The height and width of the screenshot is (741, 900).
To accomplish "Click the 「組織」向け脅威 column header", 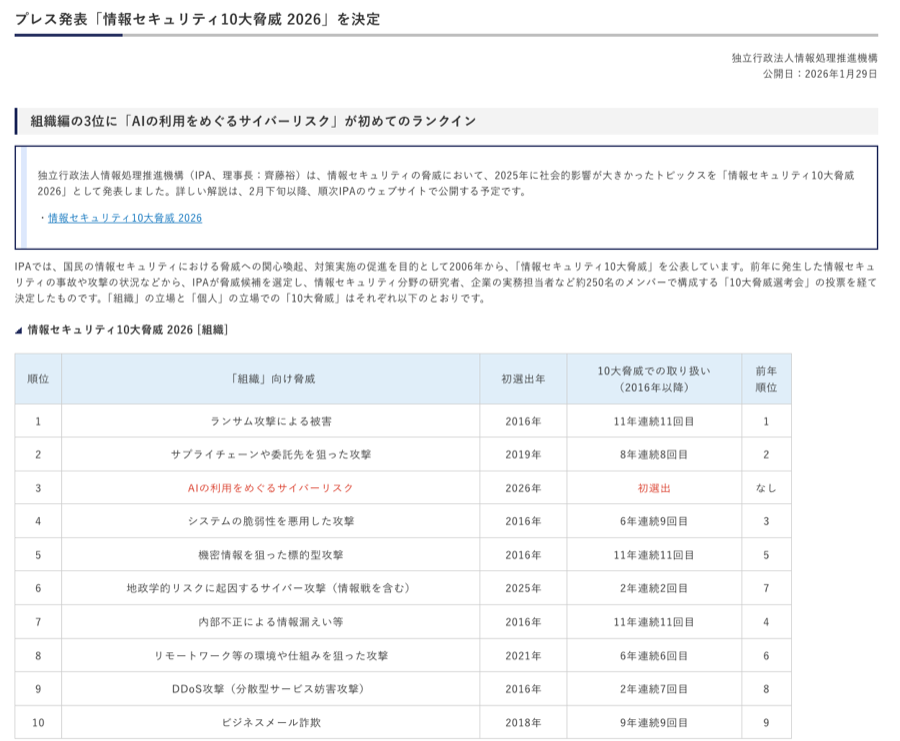I will tap(270, 379).
